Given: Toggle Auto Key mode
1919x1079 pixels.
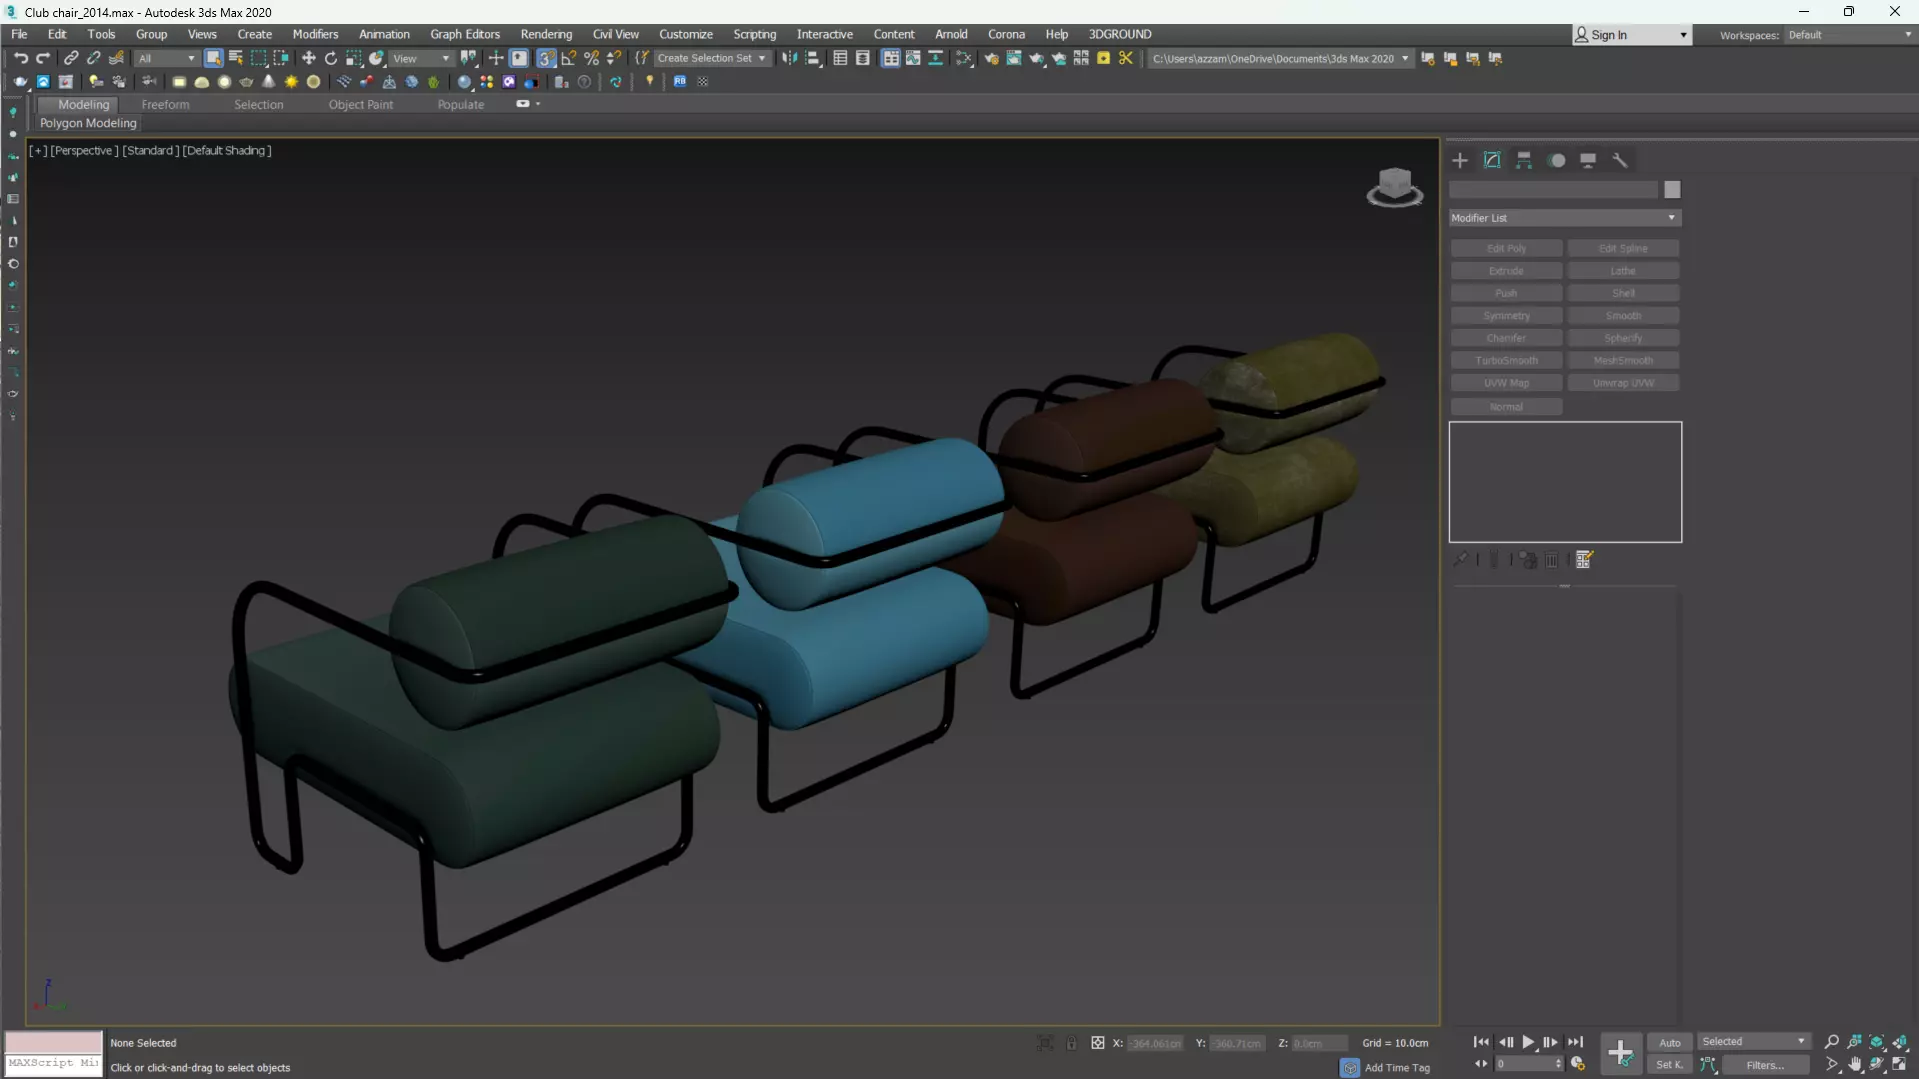Looking at the screenshot, I should pyautogui.click(x=1669, y=1042).
